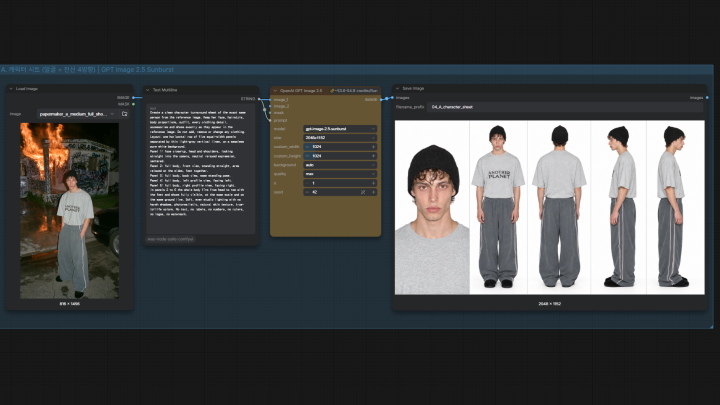Select the Text Multiline node title

[x=165, y=90]
